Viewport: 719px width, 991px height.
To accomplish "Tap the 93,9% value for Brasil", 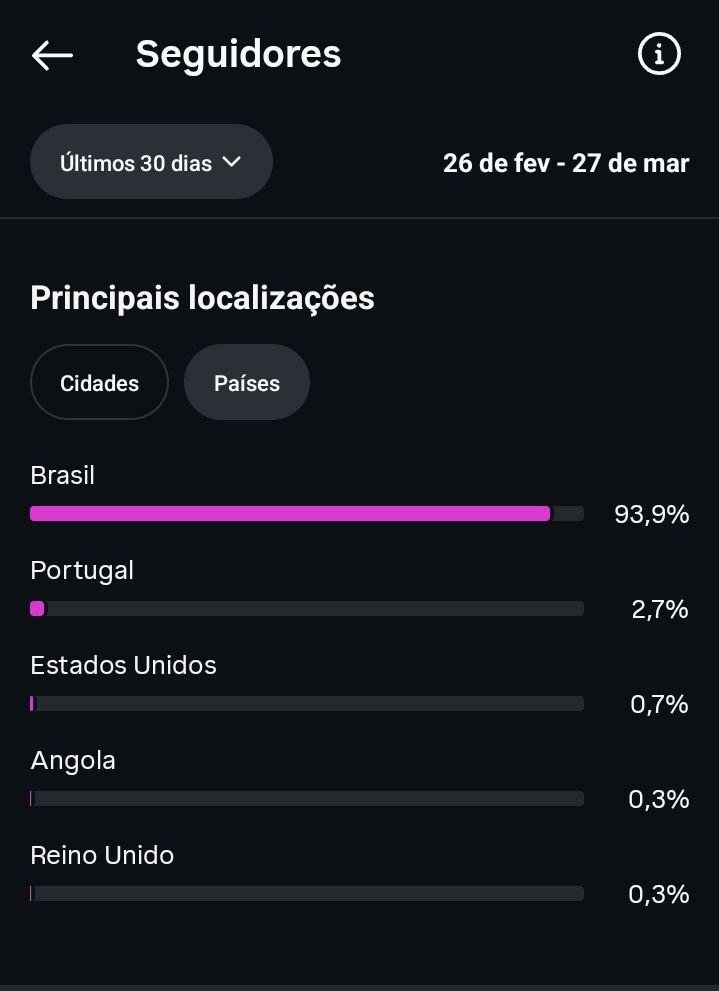I will point(651,515).
